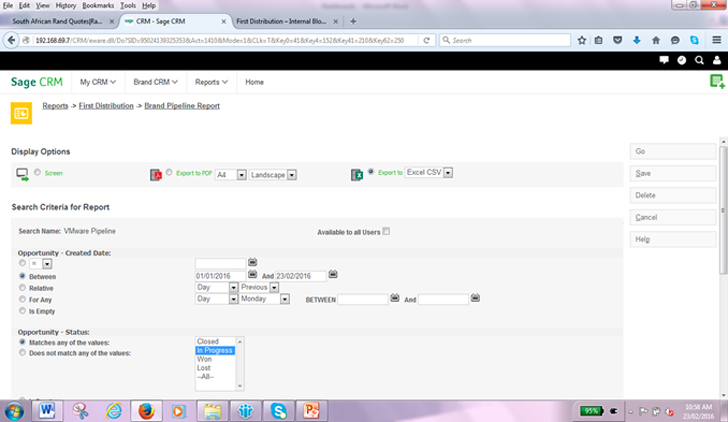The image size is (728, 422).
Task: Open the Firefox Hello chat bubble icon
Action: pos(675,40)
